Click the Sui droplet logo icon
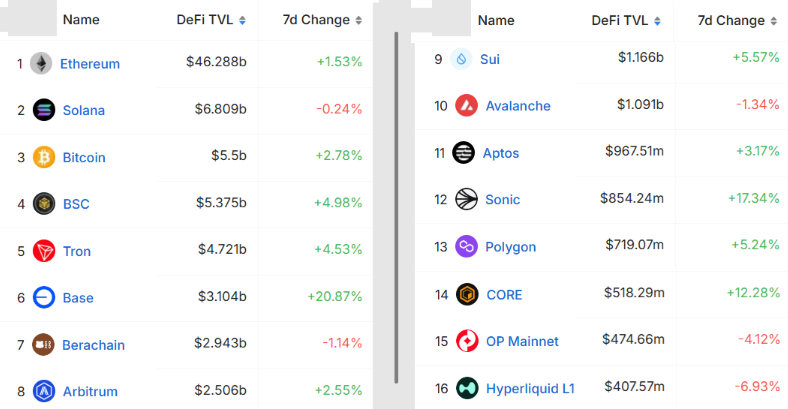 pyautogui.click(x=461, y=59)
